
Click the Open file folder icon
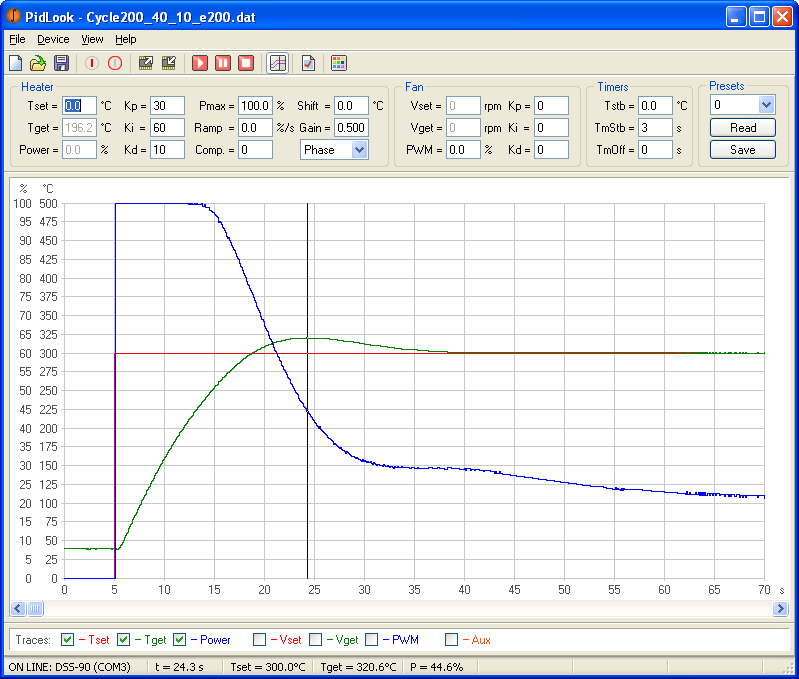coord(38,63)
